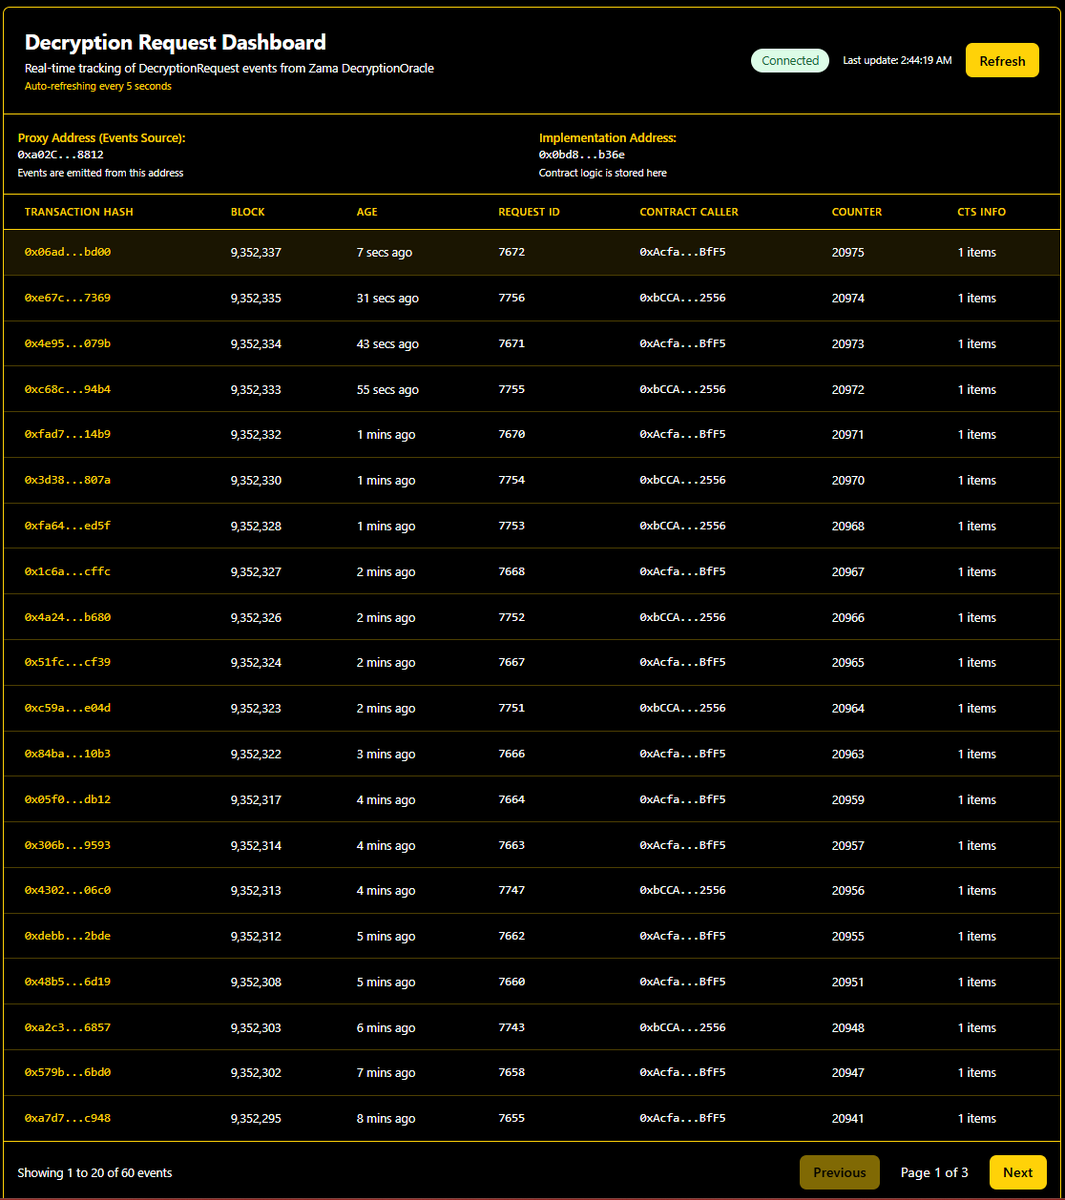
Task: Go to Next page of events
Action: tap(1018, 1173)
